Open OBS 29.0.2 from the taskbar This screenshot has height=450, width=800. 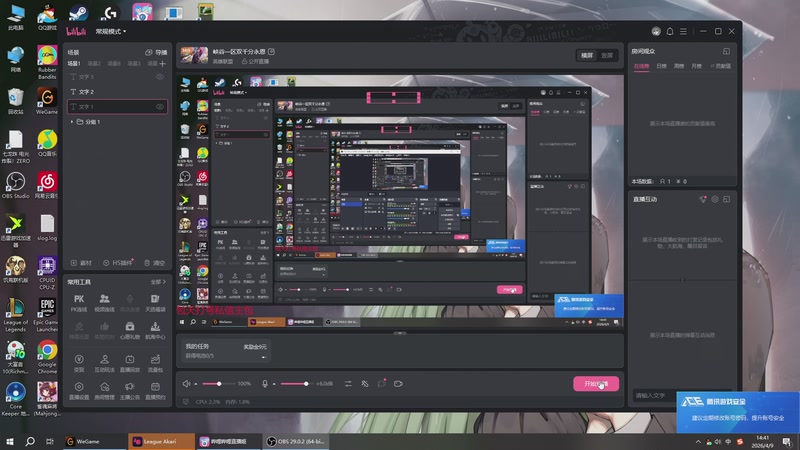[x=296, y=441]
